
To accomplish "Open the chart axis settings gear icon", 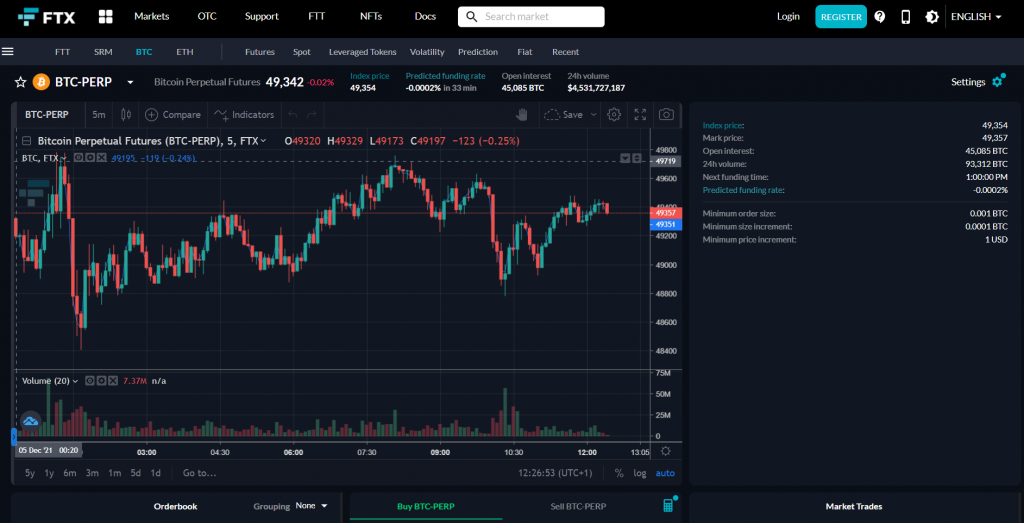I will pos(666,451).
